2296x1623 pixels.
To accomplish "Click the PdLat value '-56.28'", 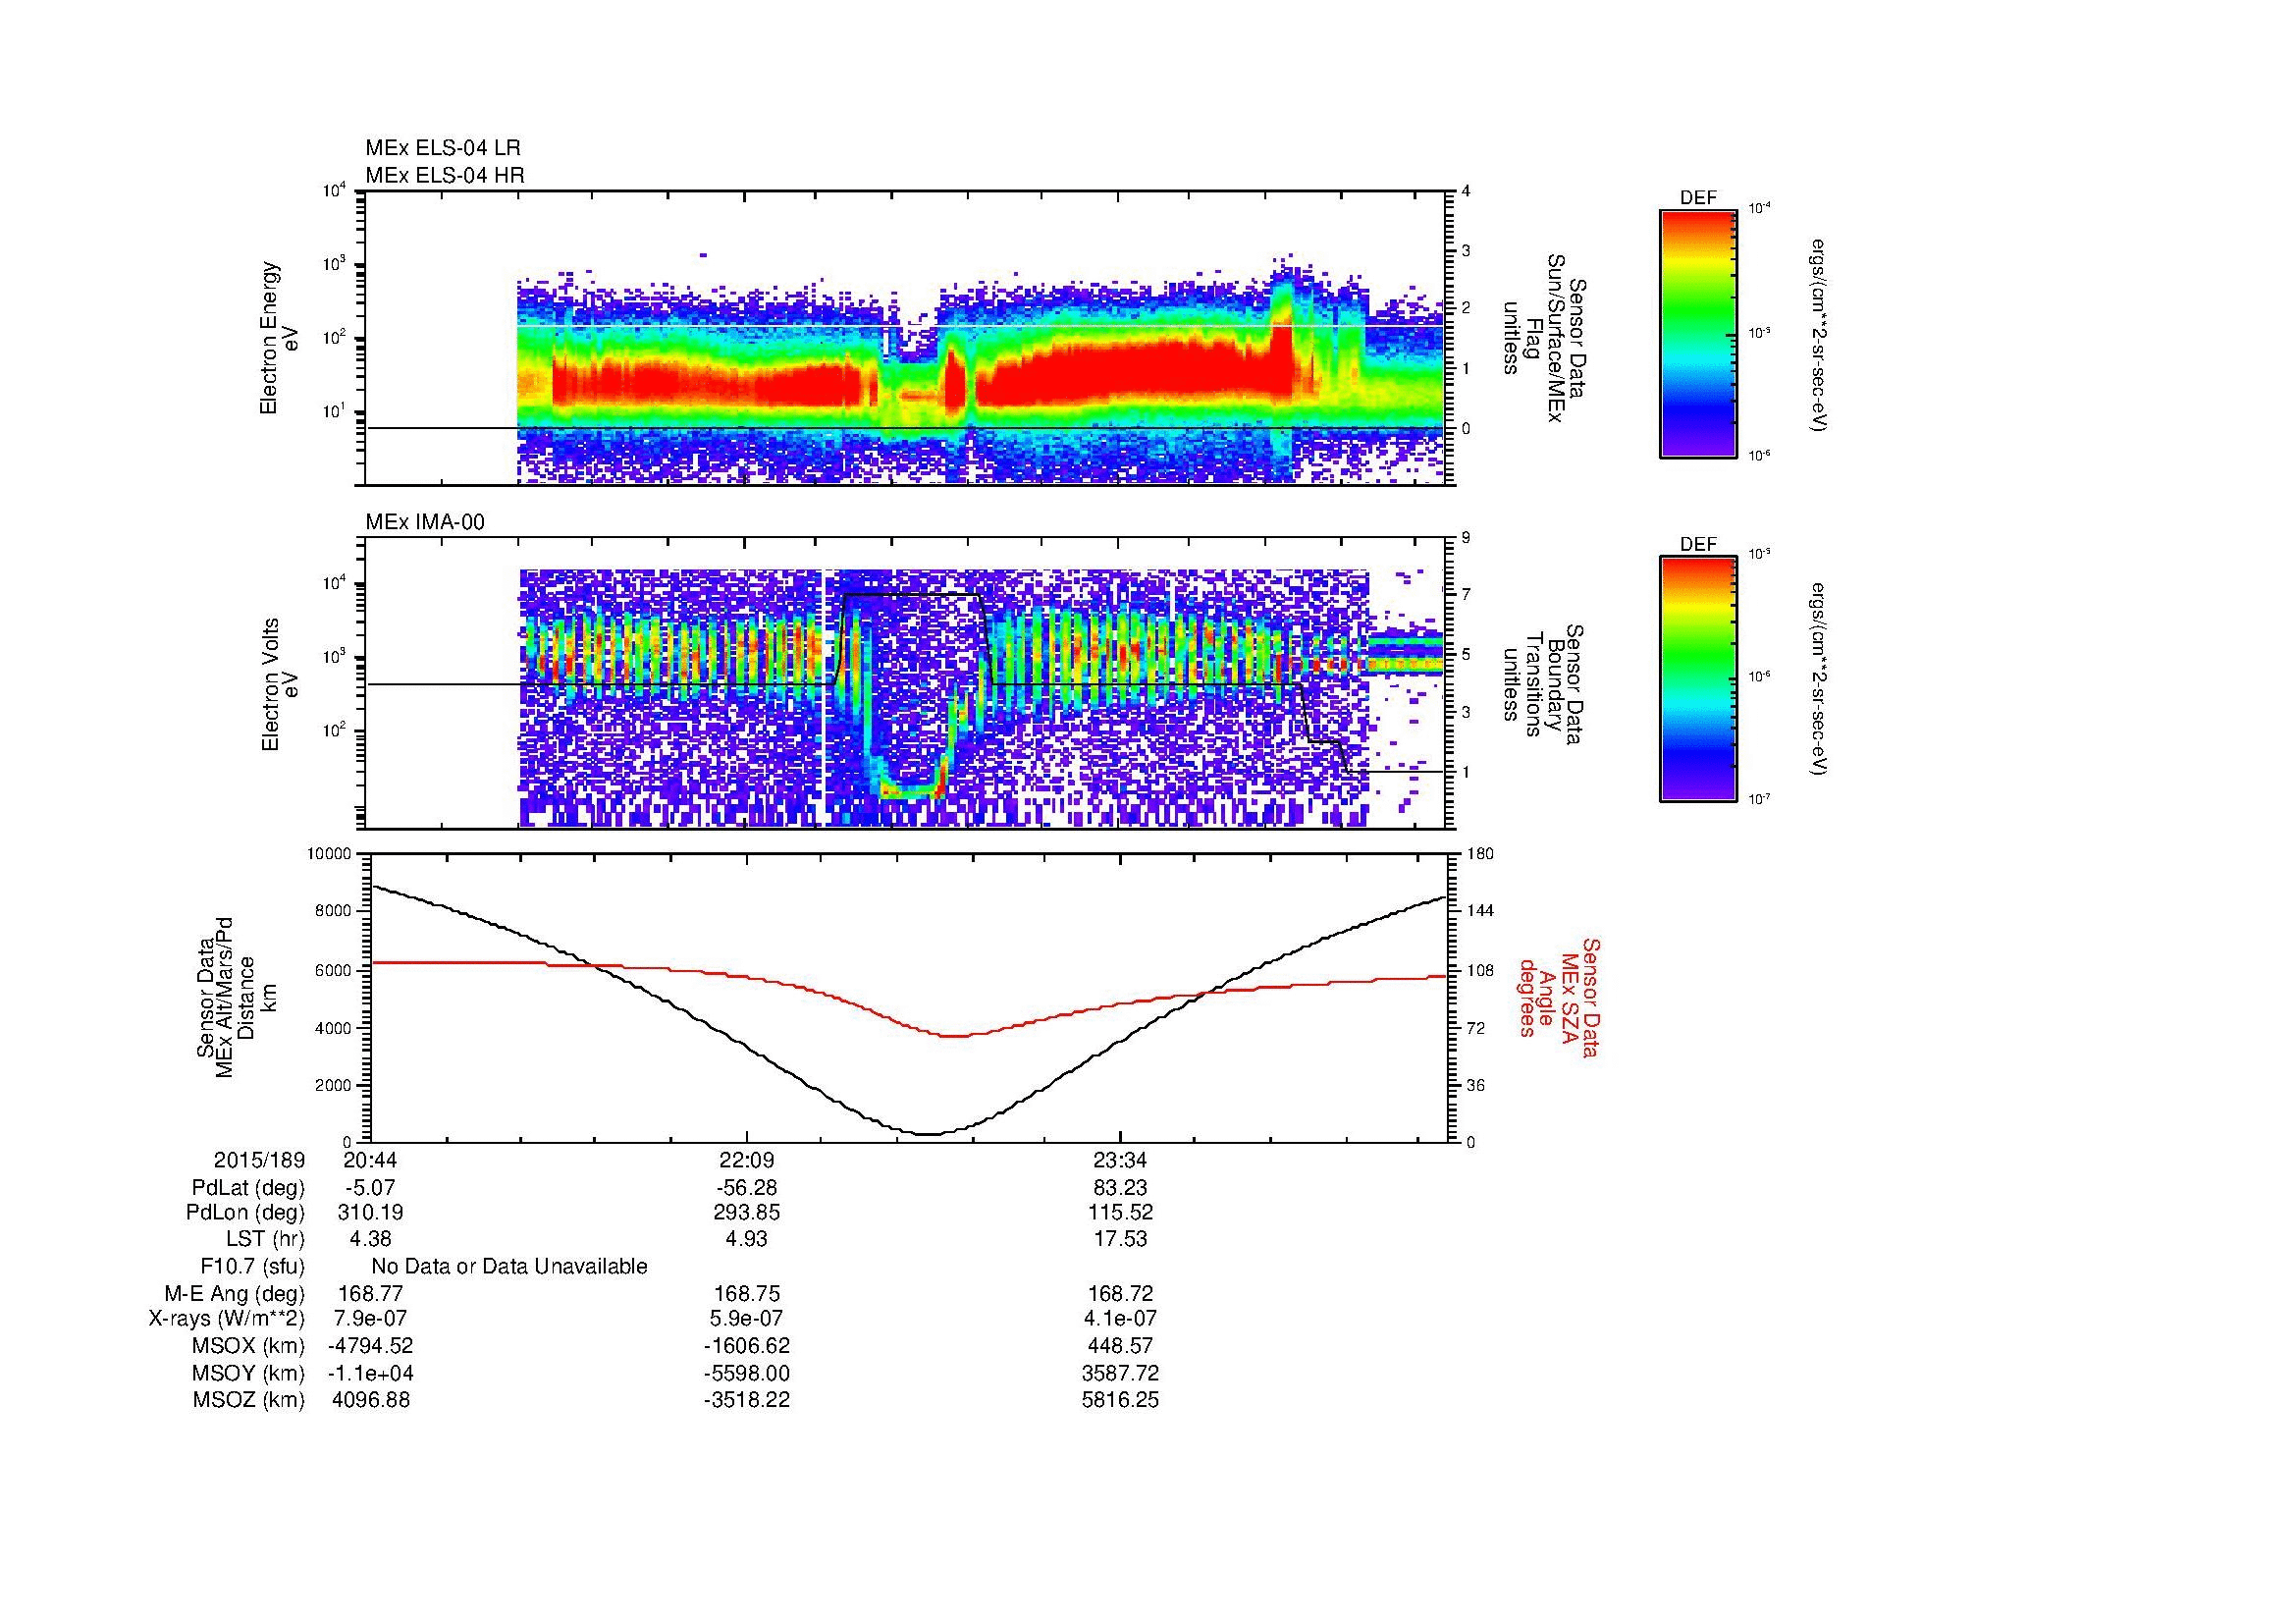I will (747, 1188).
